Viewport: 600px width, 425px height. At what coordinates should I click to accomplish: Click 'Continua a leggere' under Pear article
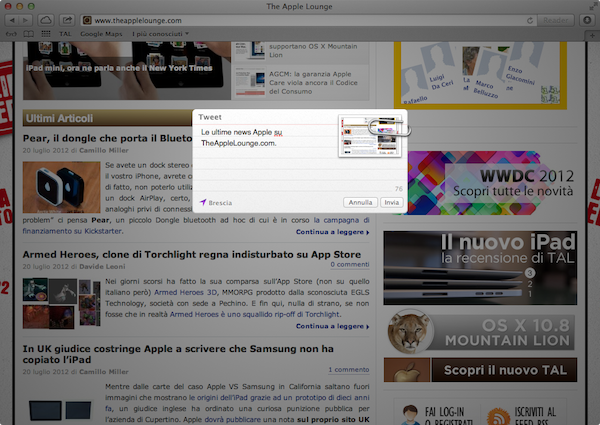coord(332,232)
